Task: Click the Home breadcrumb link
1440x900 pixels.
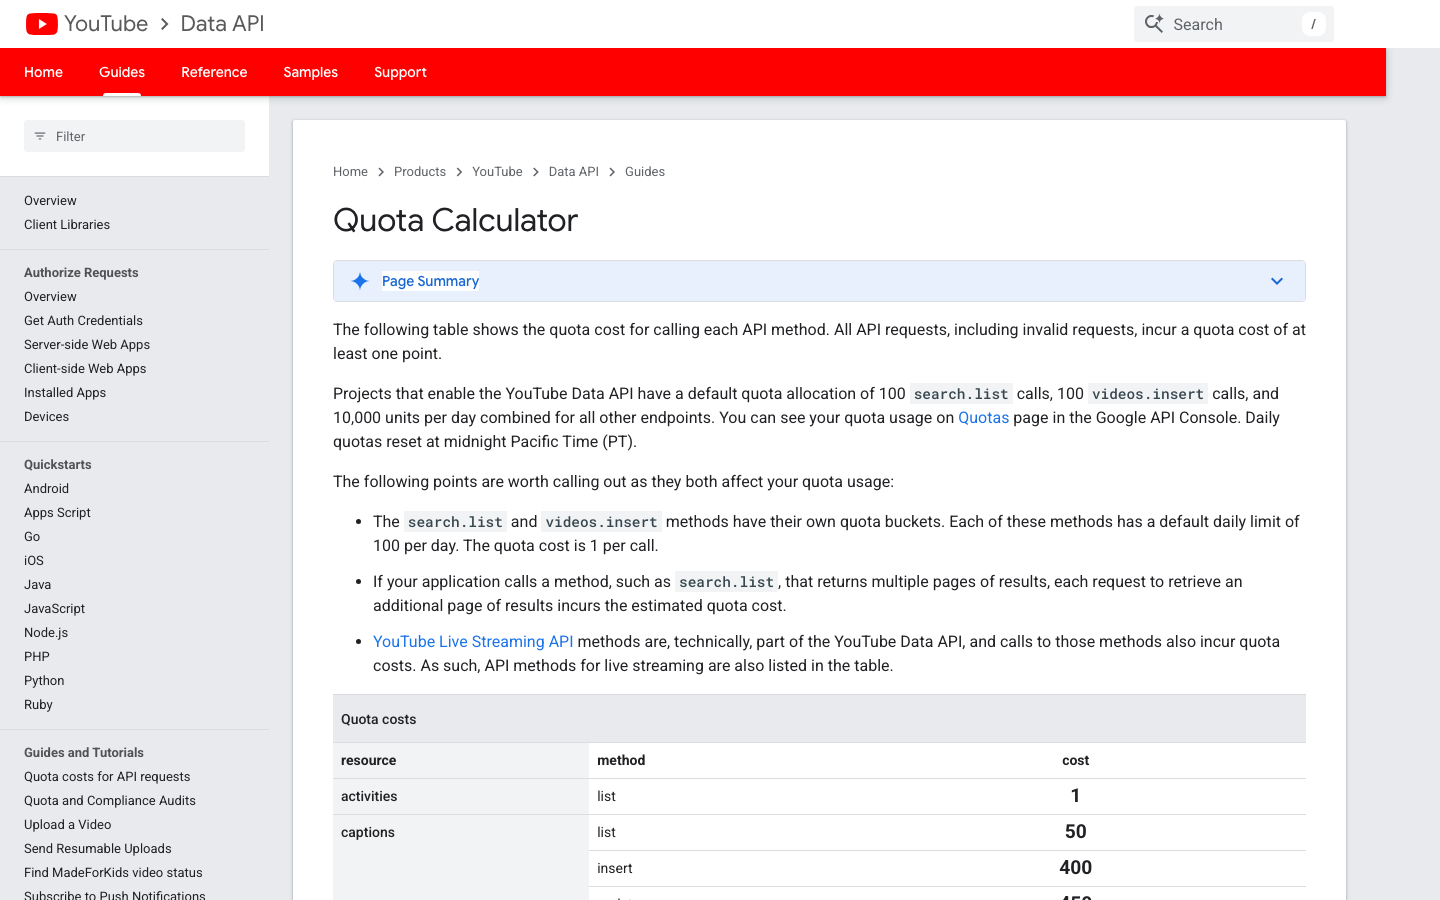Action: pyautogui.click(x=350, y=172)
